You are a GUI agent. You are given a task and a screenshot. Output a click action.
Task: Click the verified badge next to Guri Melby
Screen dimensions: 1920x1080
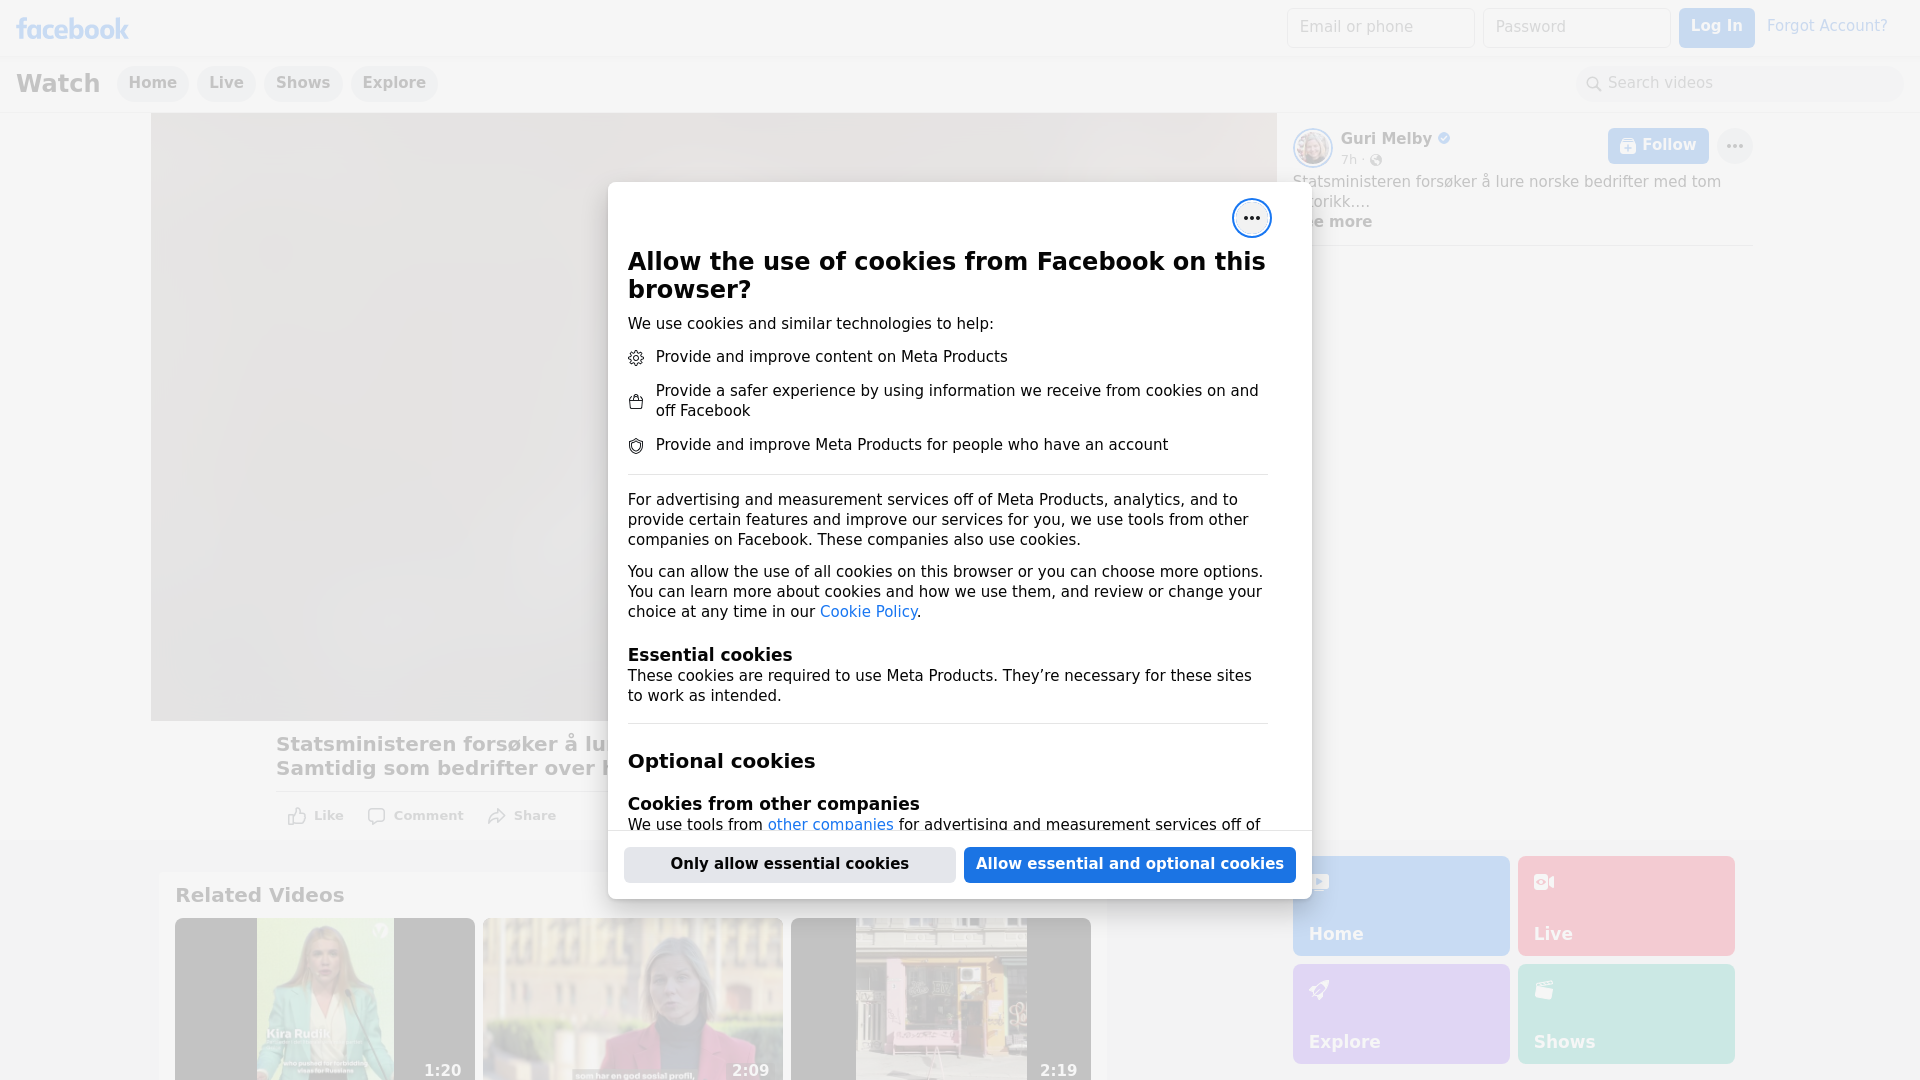pos(1444,139)
